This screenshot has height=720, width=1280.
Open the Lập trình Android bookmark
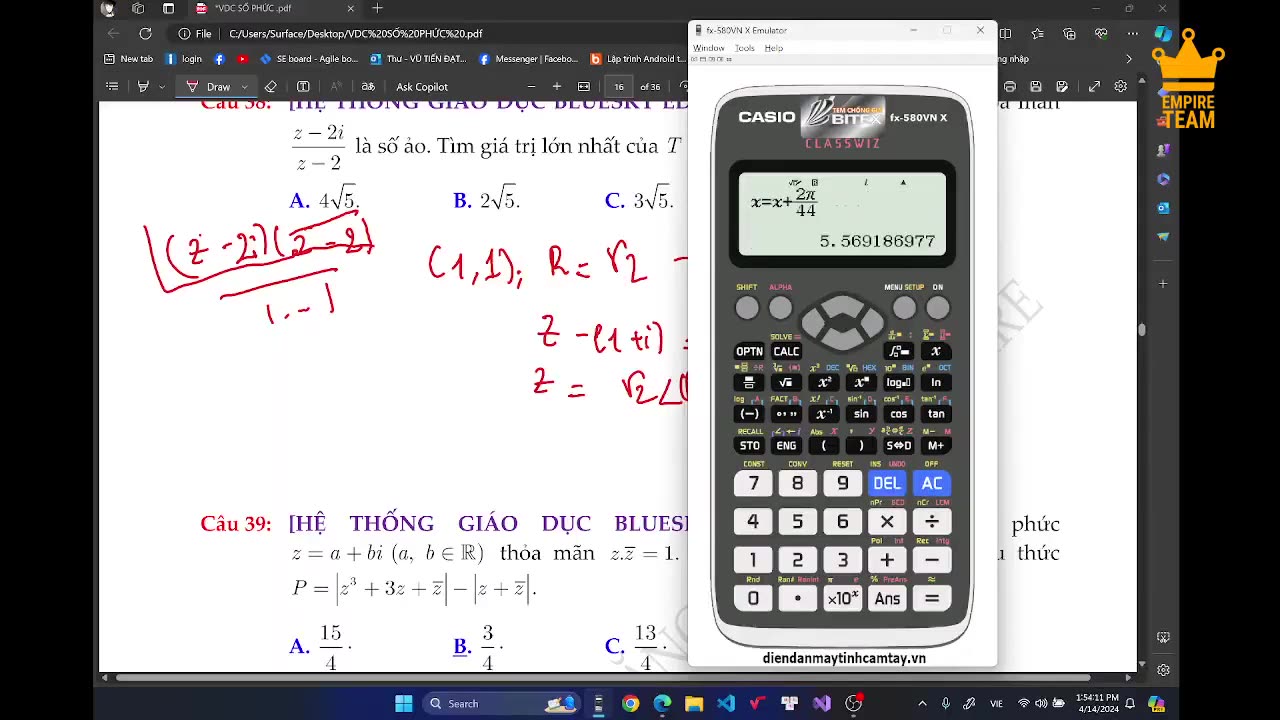[x=638, y=59]
